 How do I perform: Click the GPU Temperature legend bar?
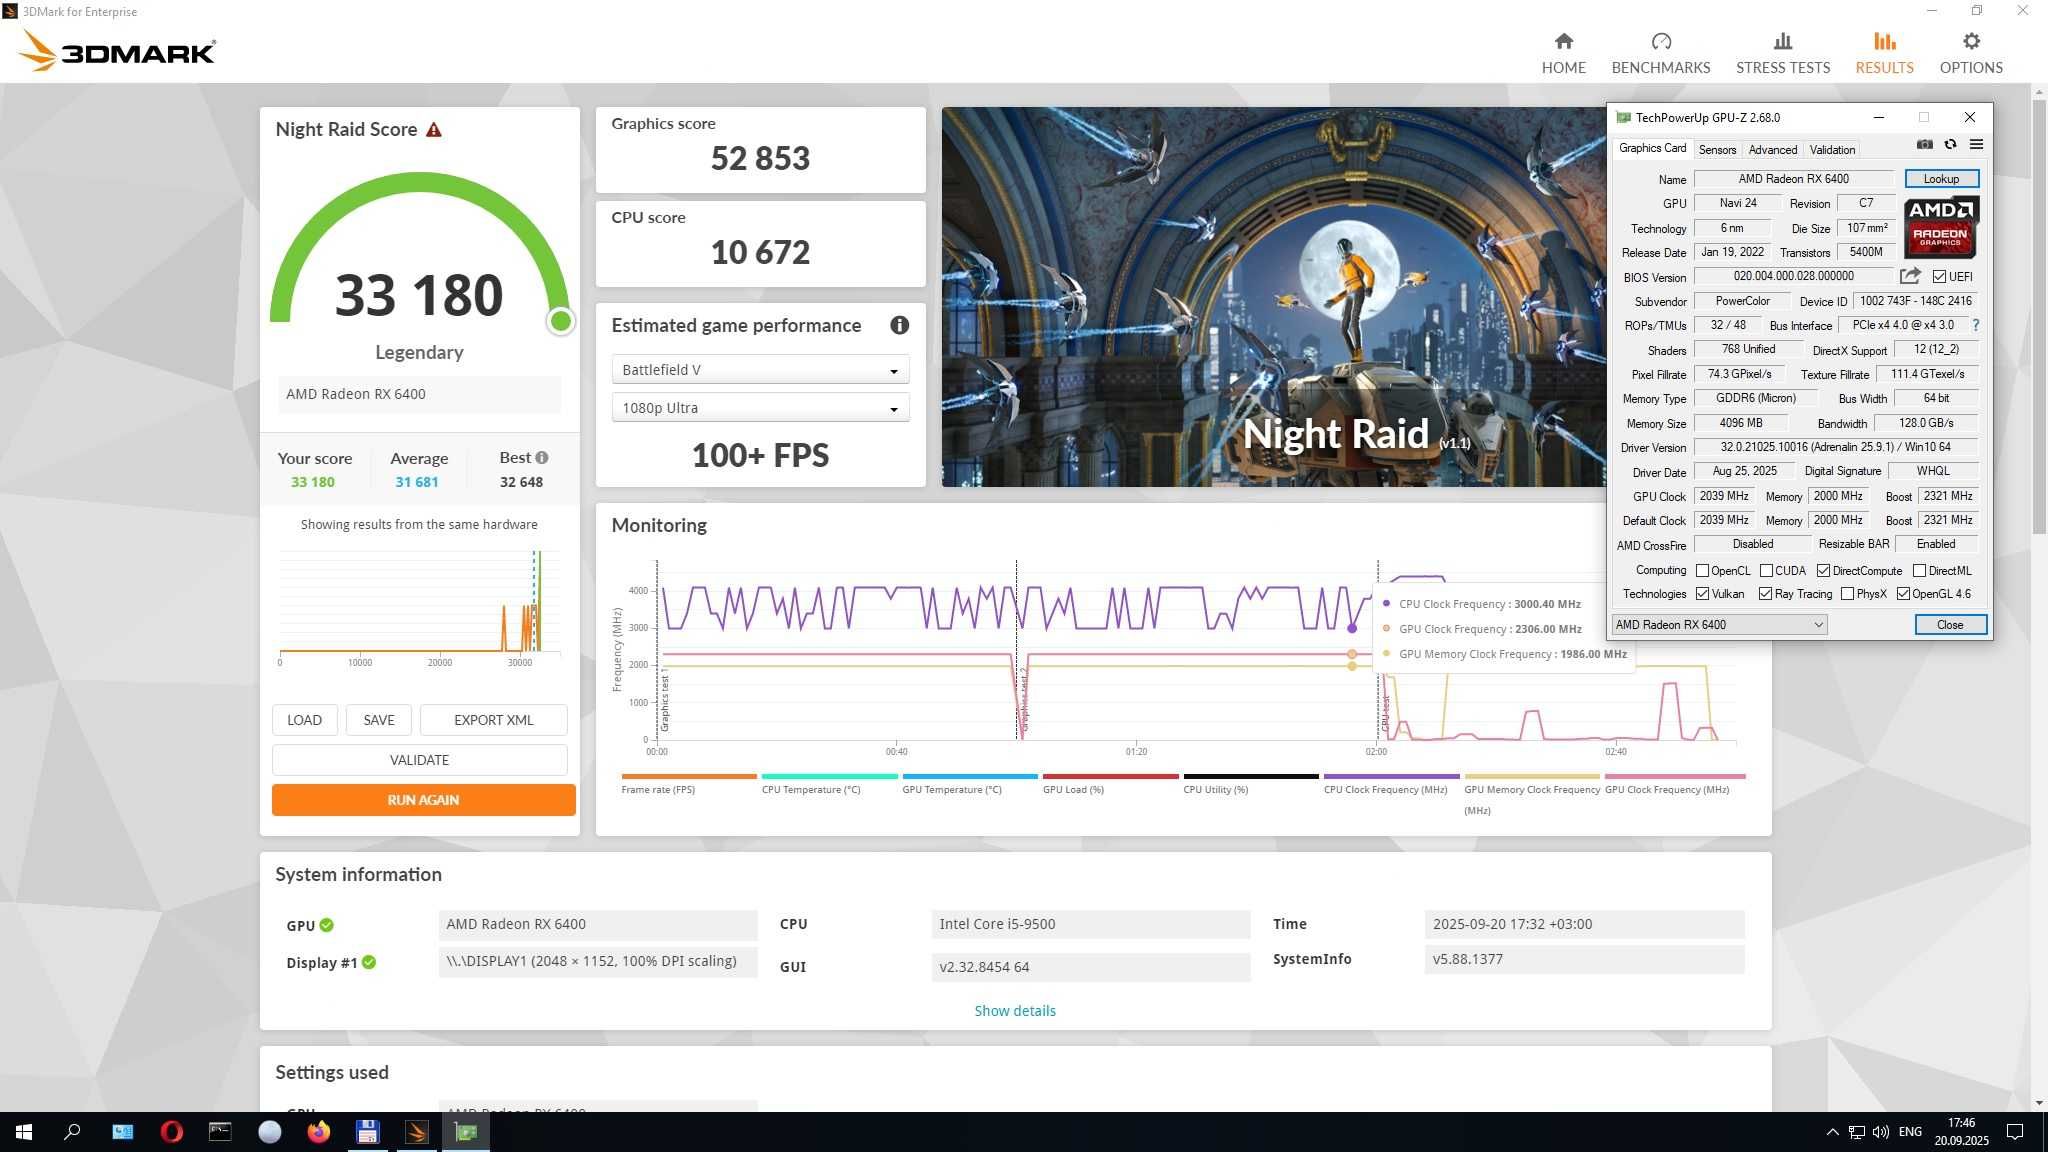[x=970, y=776]
